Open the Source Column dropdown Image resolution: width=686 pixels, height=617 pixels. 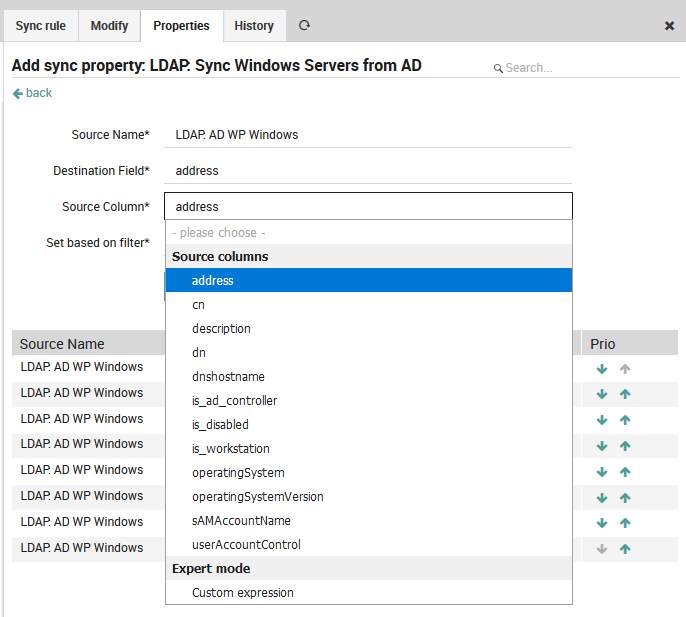[x=368, y=206]
